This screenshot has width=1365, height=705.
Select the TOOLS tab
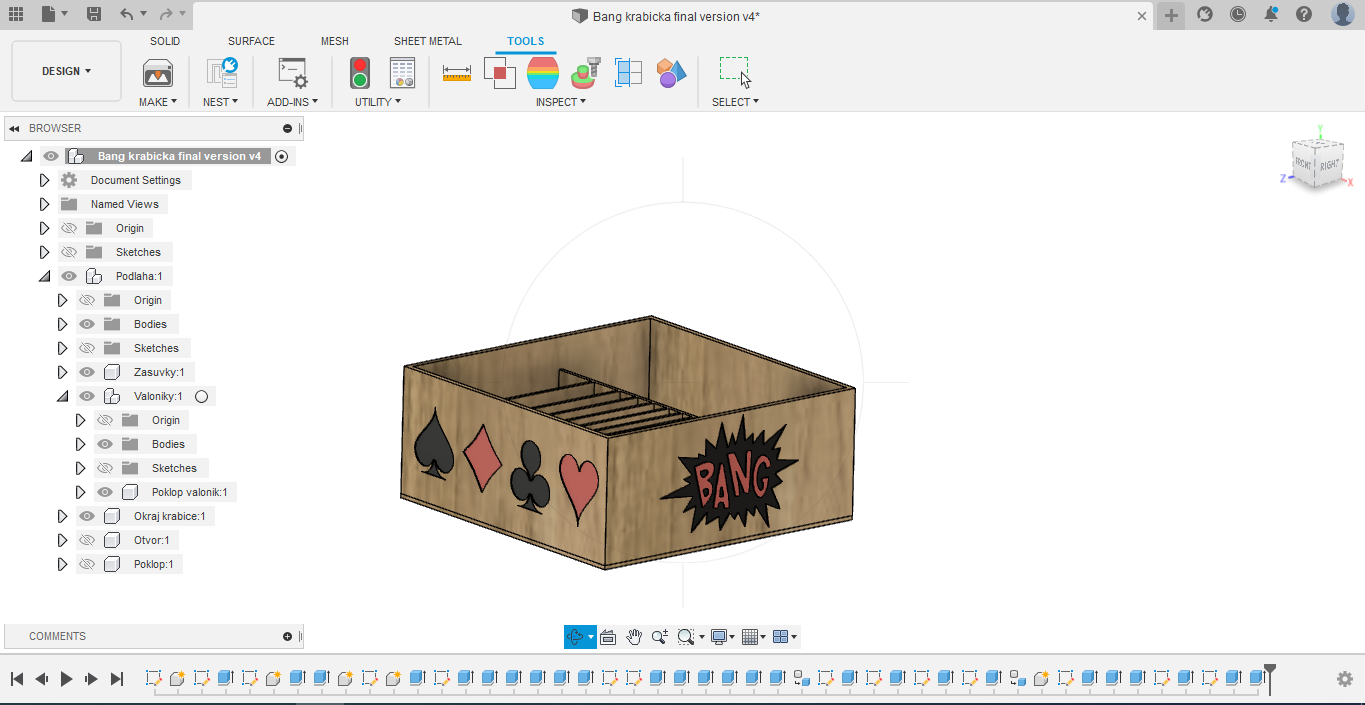pyautogui.click(x=525, y=41)
